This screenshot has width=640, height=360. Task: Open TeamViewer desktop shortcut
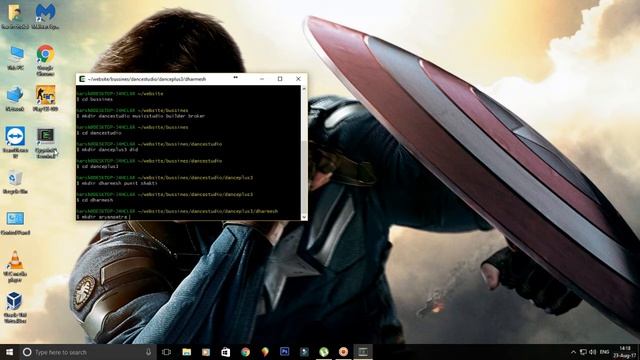pos(16,142)
